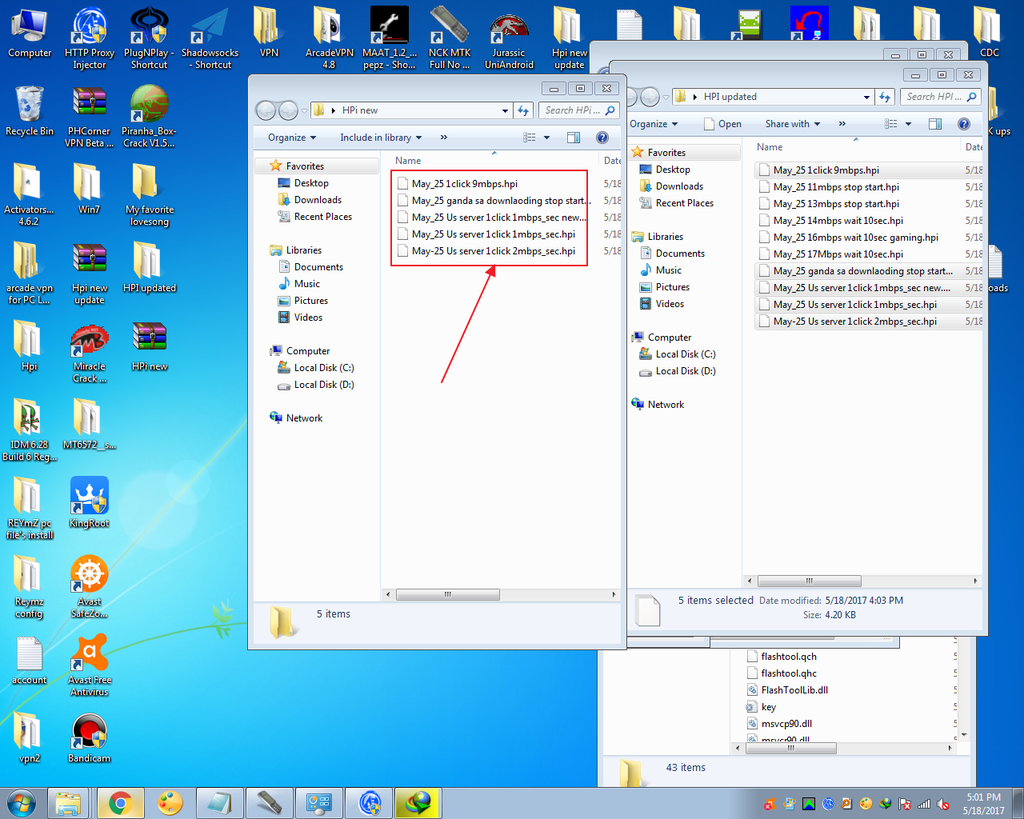The width and height of the screenshot is (1024, 819).
Task: Toggle preview pane in HPI updated window
Action: [x=935, y=124]
